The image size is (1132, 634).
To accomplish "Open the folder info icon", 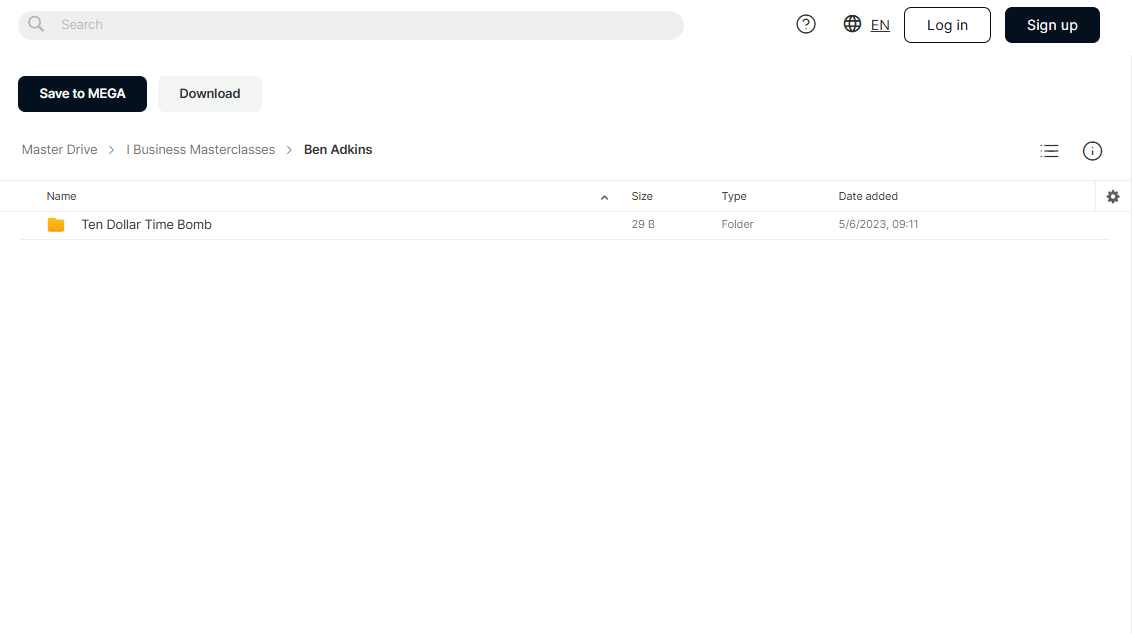I will pos(1092,151).
